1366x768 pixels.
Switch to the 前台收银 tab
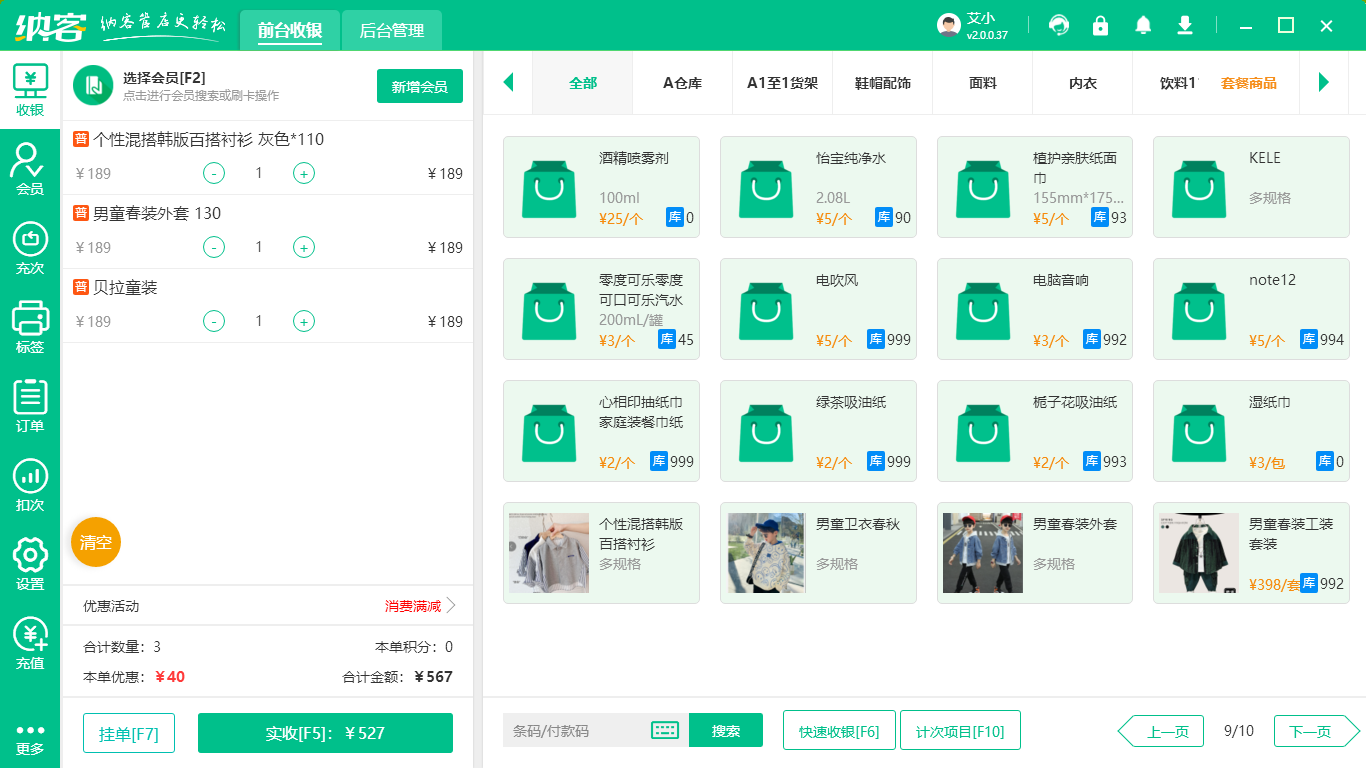pos(290,30)
